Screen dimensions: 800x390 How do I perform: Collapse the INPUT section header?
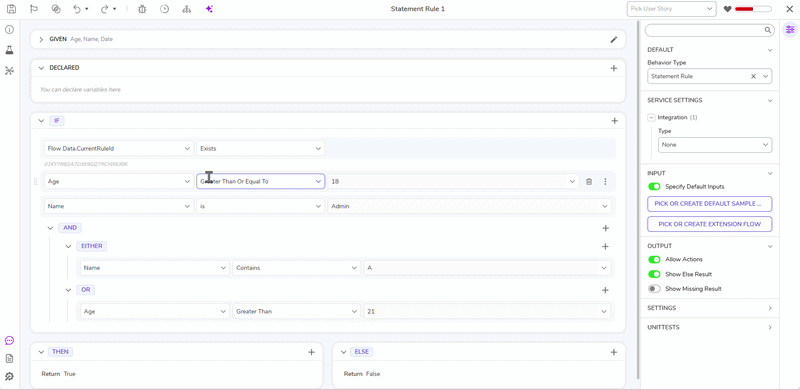point(710,174)
